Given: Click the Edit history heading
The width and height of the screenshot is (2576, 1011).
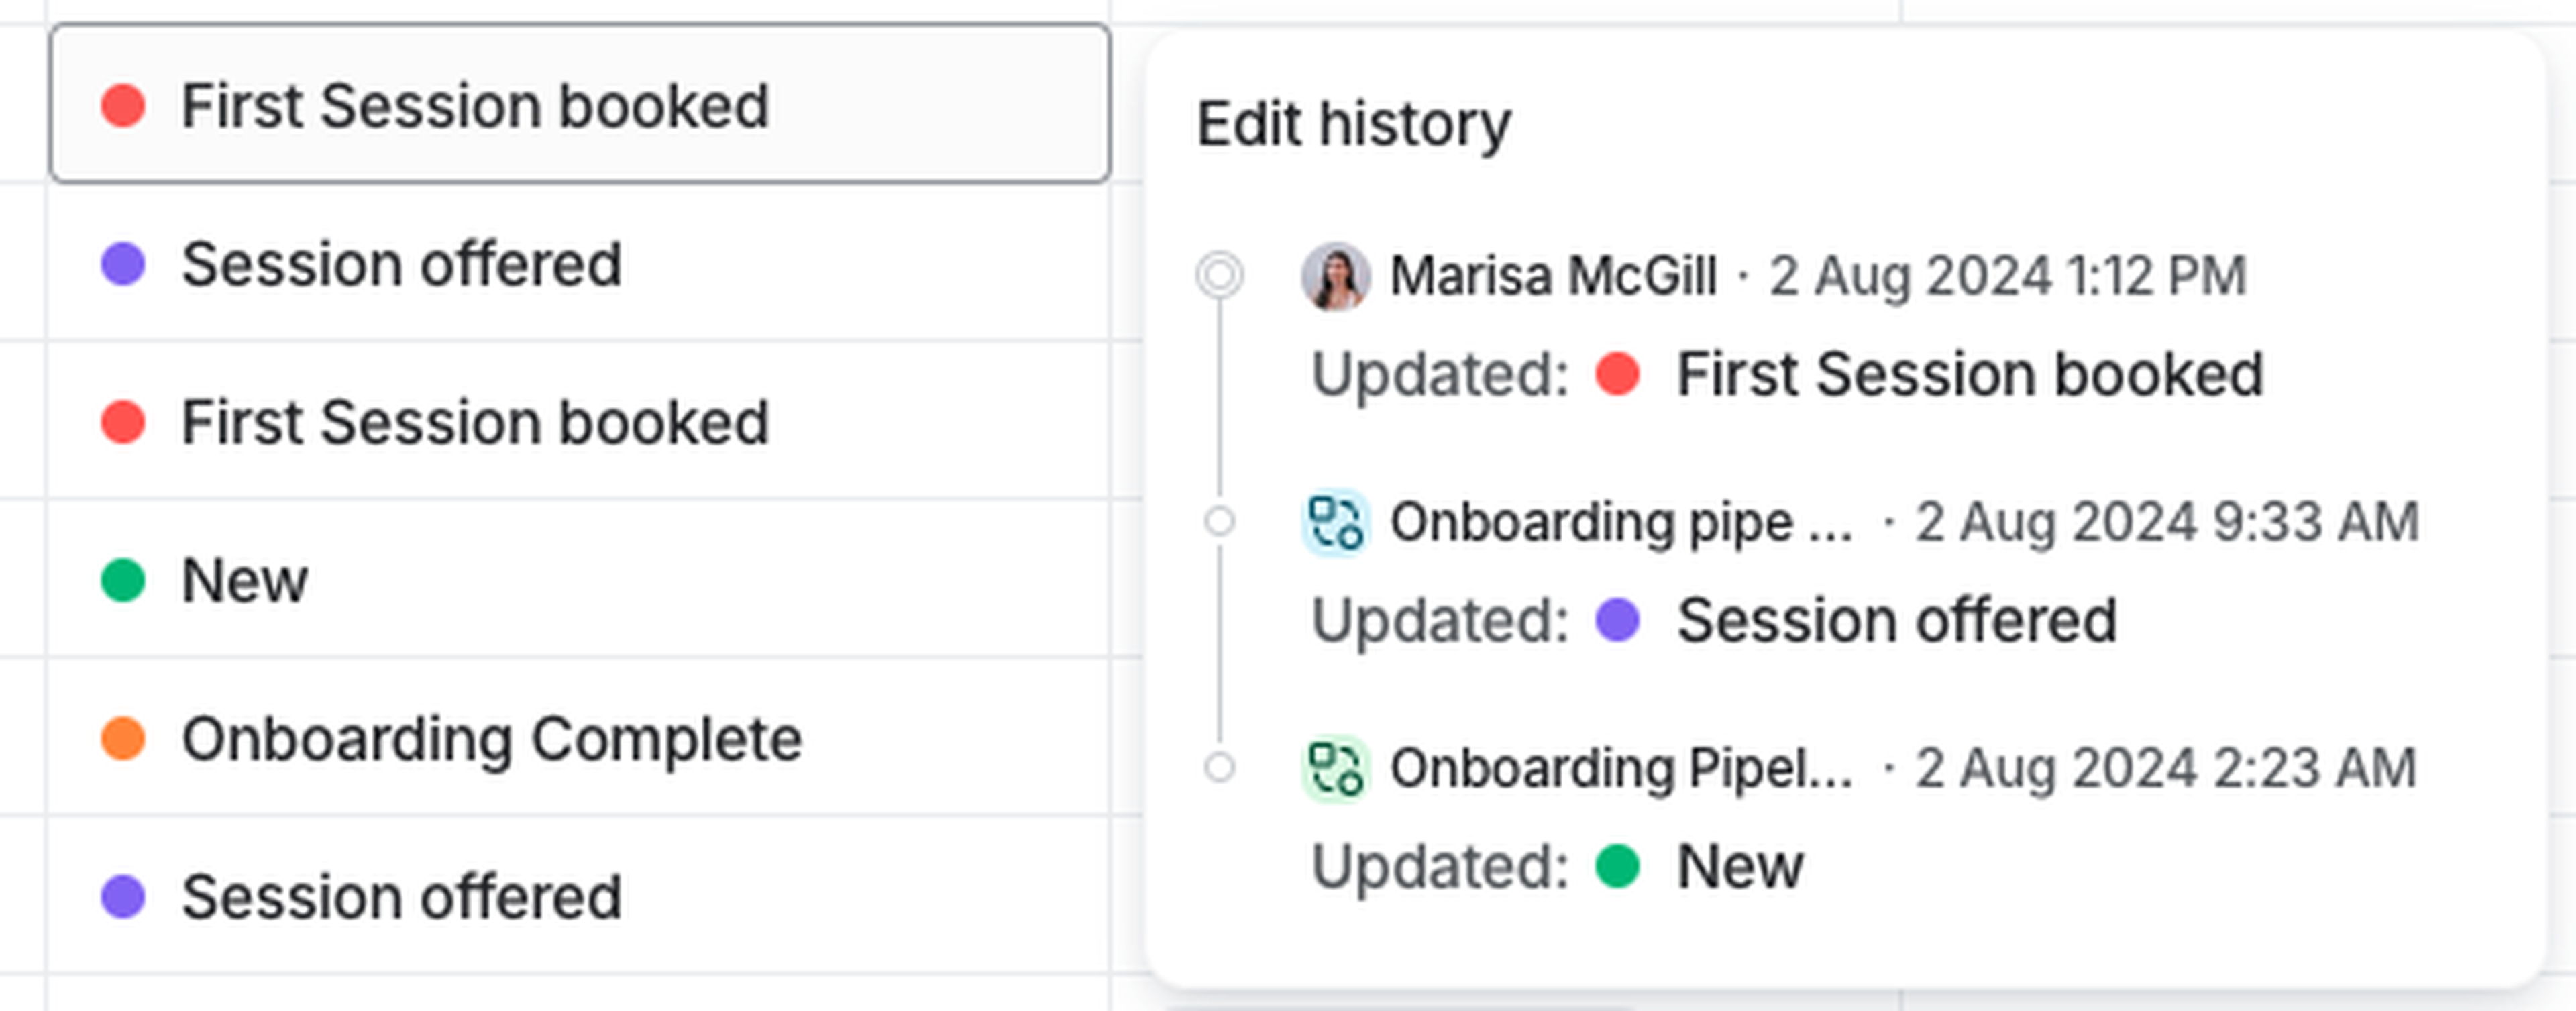Looking at the screenshot, I should click(1353, 124).
